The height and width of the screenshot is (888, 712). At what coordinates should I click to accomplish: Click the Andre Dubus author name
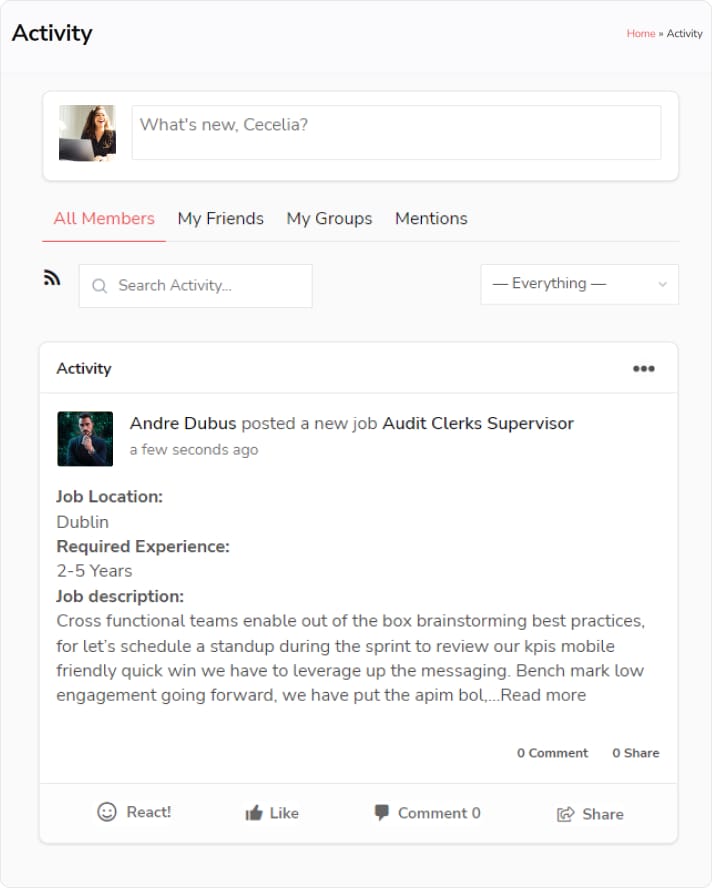[183, 423]
